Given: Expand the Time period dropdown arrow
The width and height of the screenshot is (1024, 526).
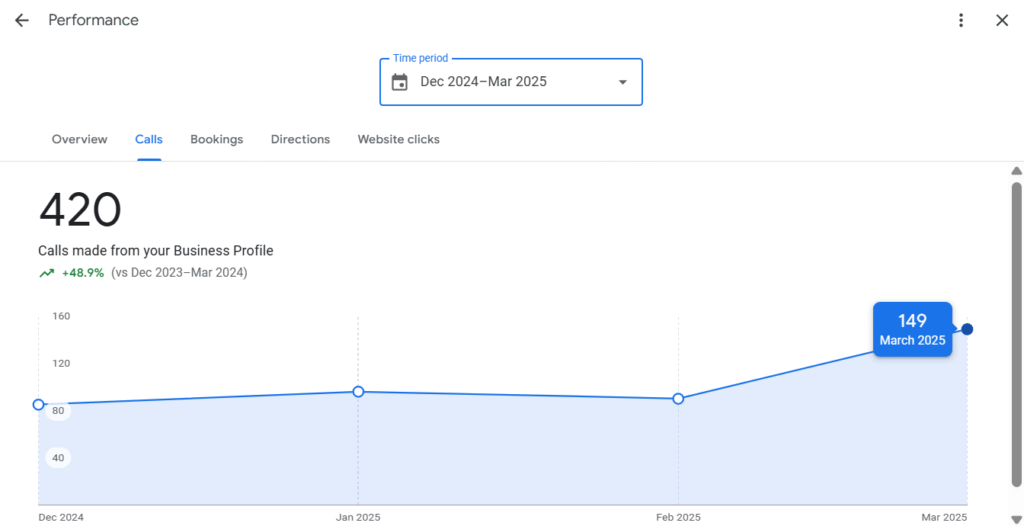Looking at the screenshot, I should tap(622, 82).
